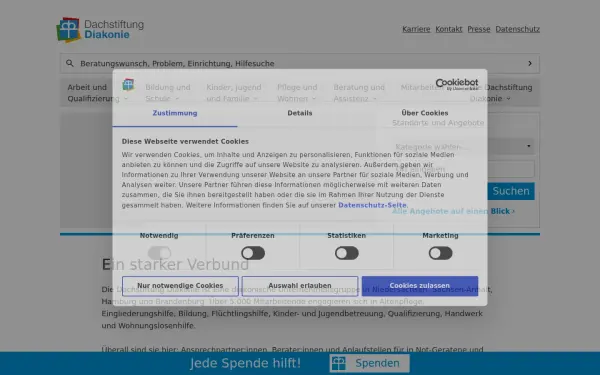Click the Ein starker Verbund heading

coord(175,264)
